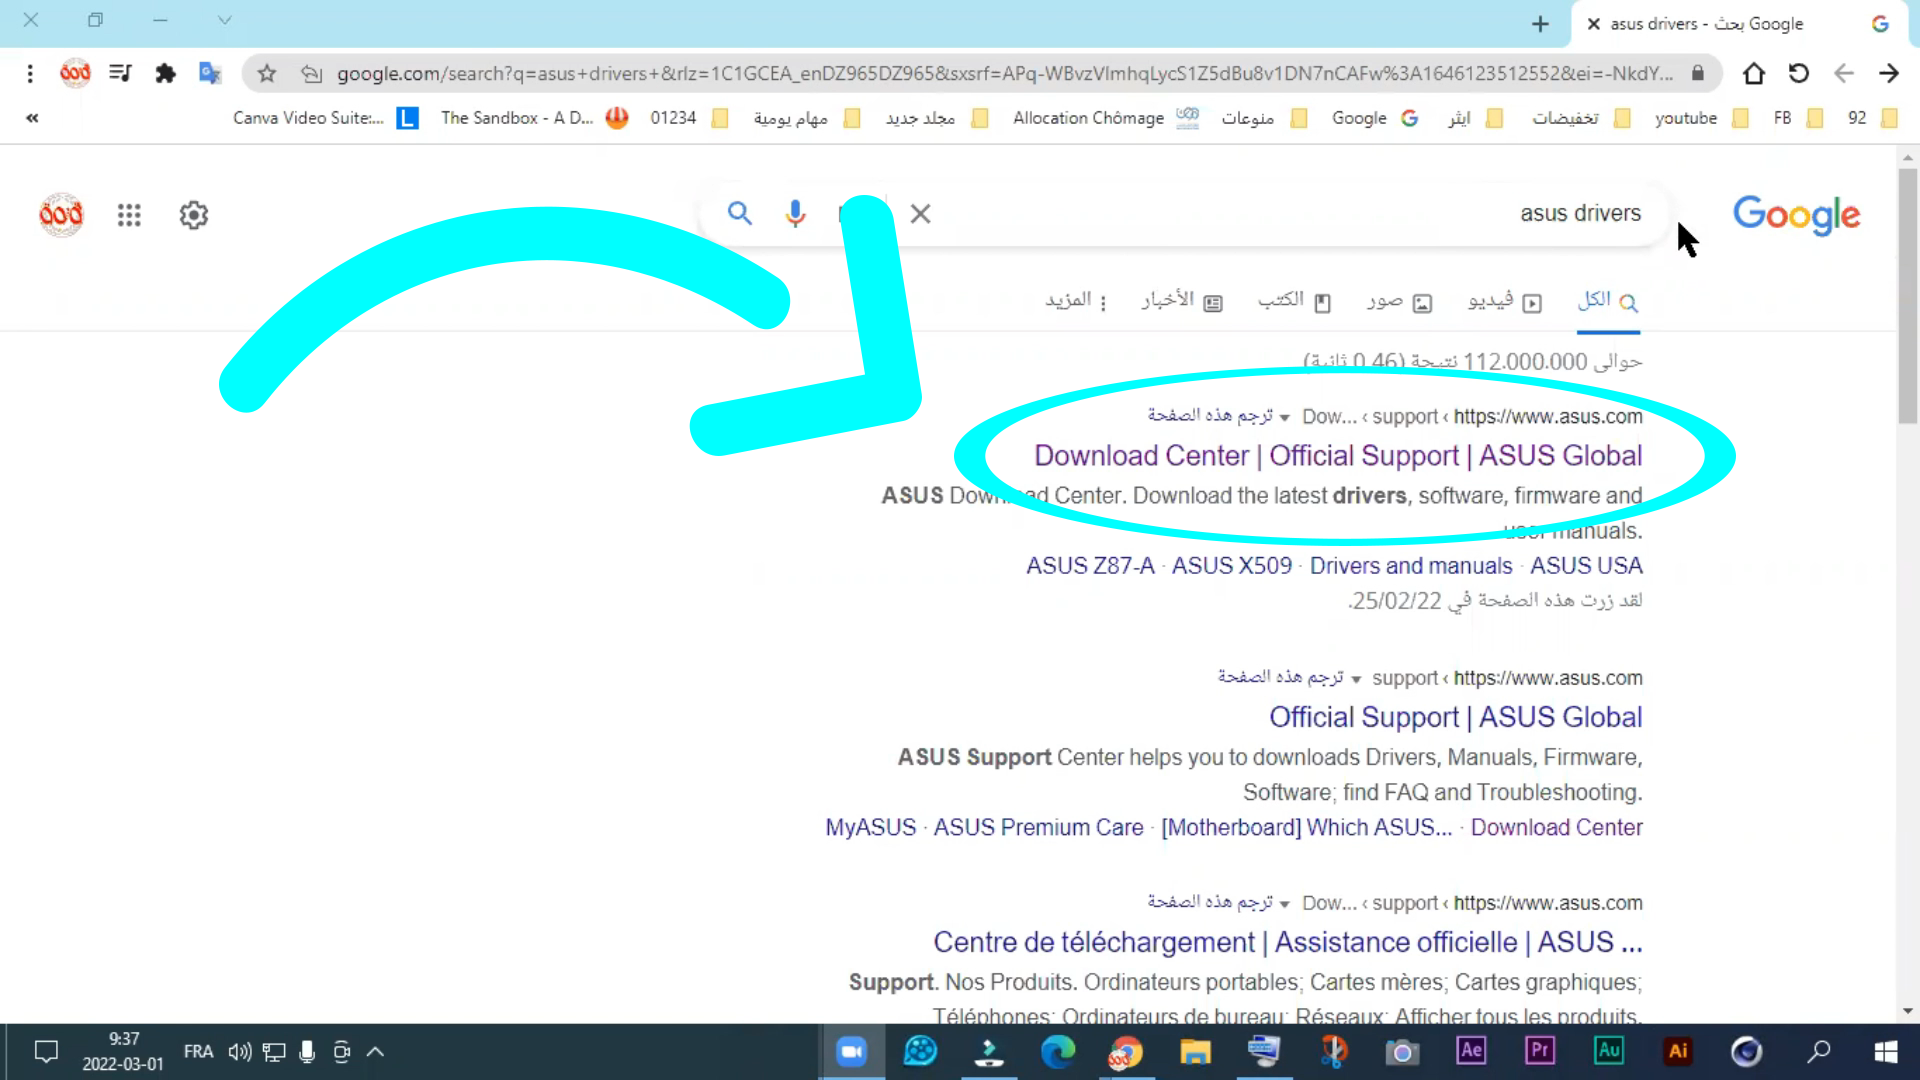Open the Google apps grid
The height and width of the screenshot is (1080, 1920).
(x=129, y=215)
